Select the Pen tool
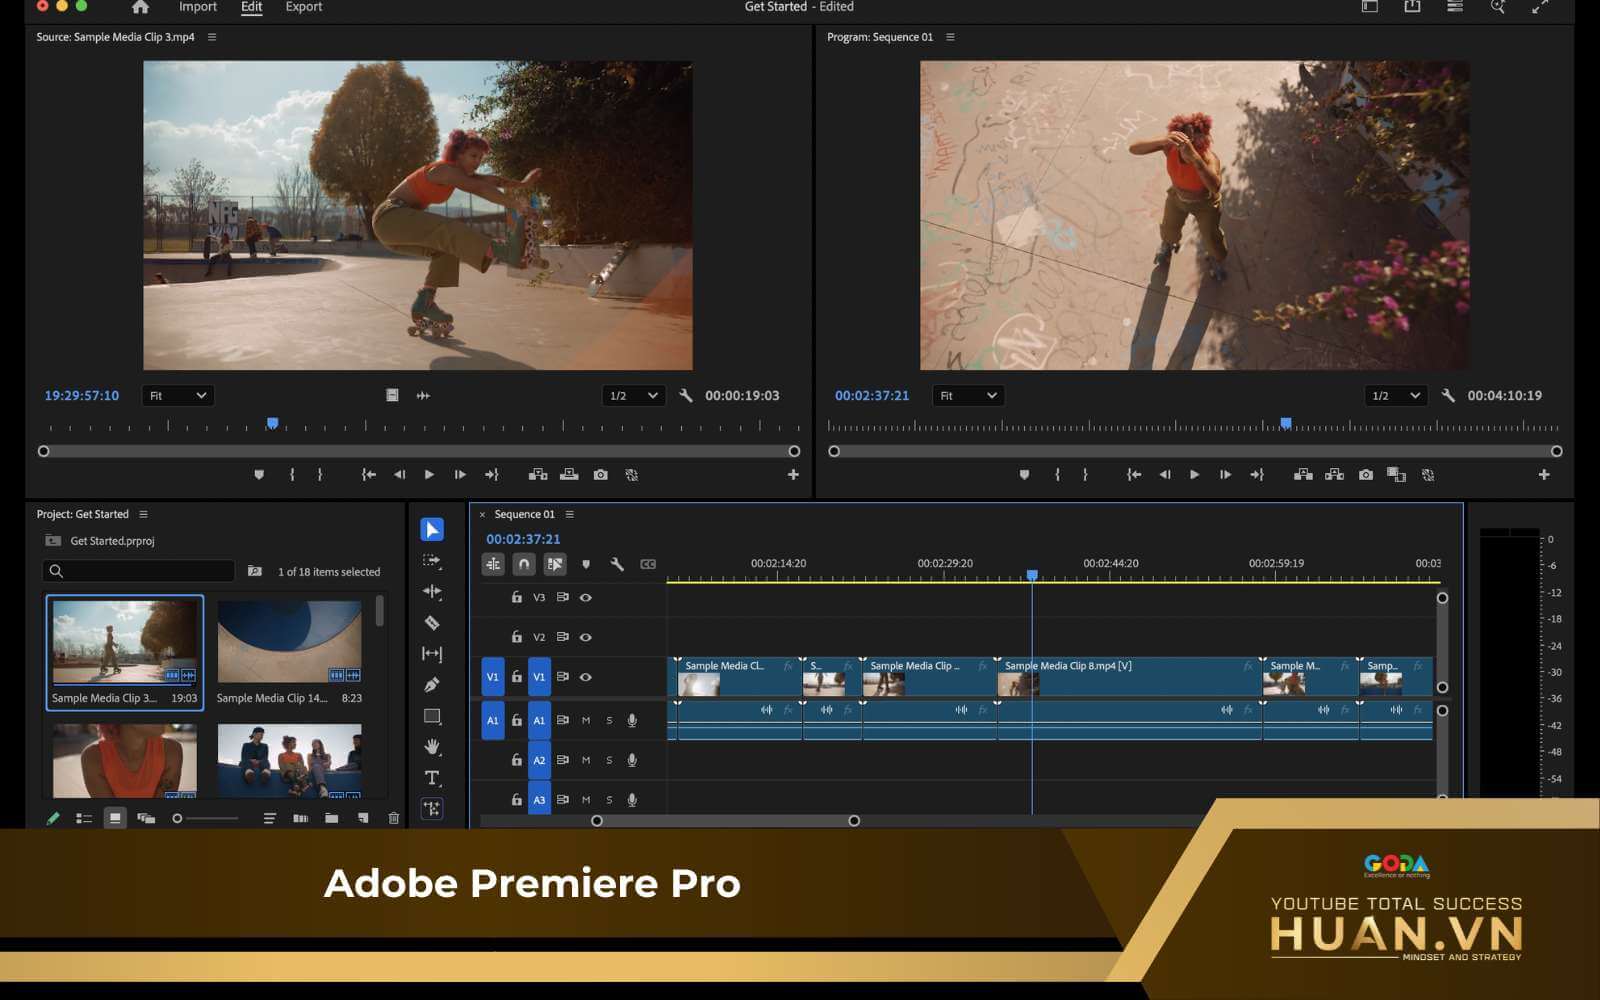This screenshot has height=1000, width=1600. coord(432,685)
